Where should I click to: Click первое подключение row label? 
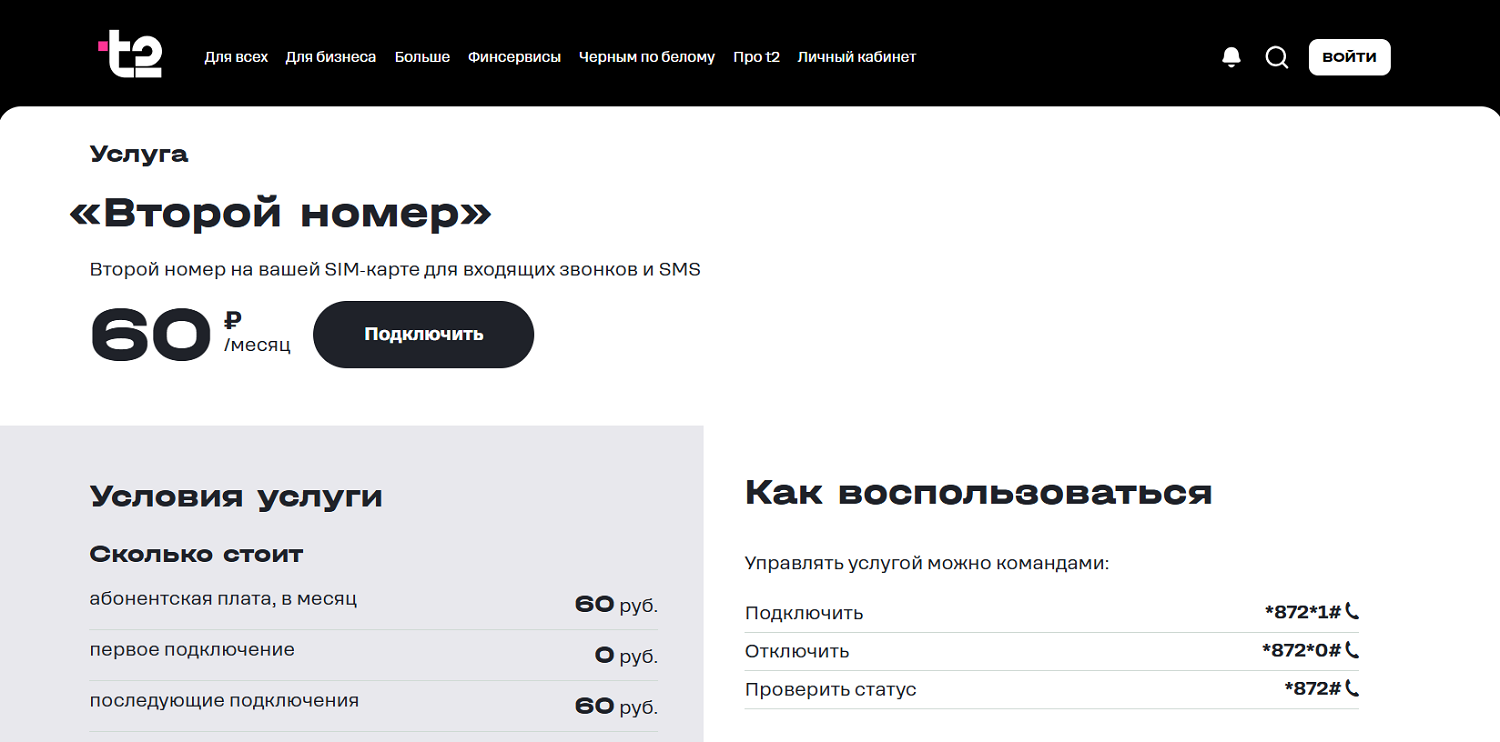192,650
